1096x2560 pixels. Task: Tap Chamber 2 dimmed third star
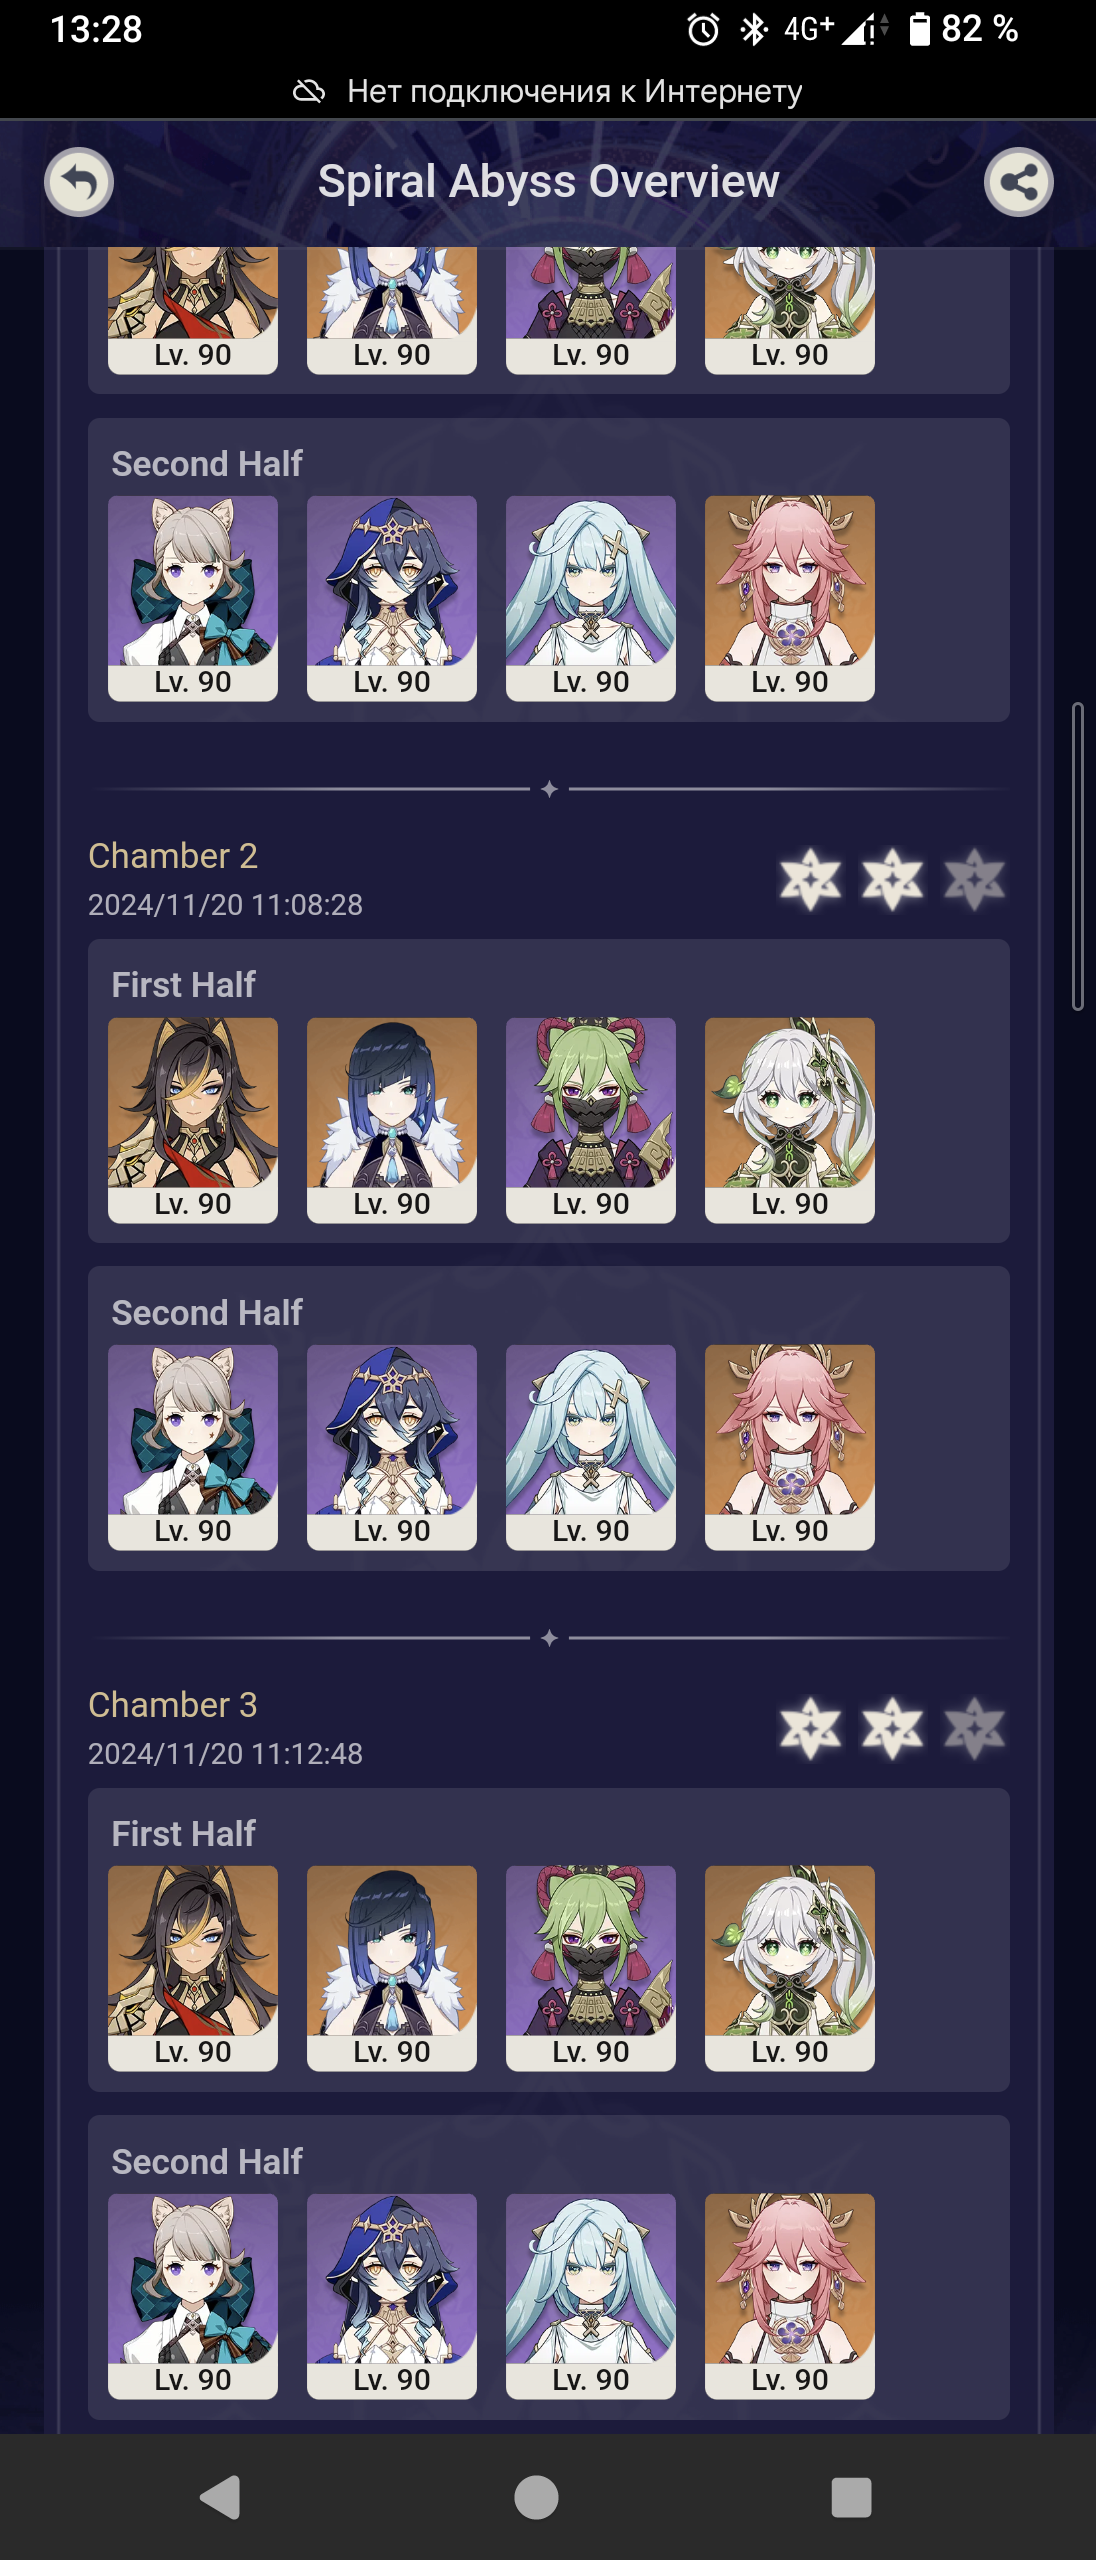click(974, 880)
